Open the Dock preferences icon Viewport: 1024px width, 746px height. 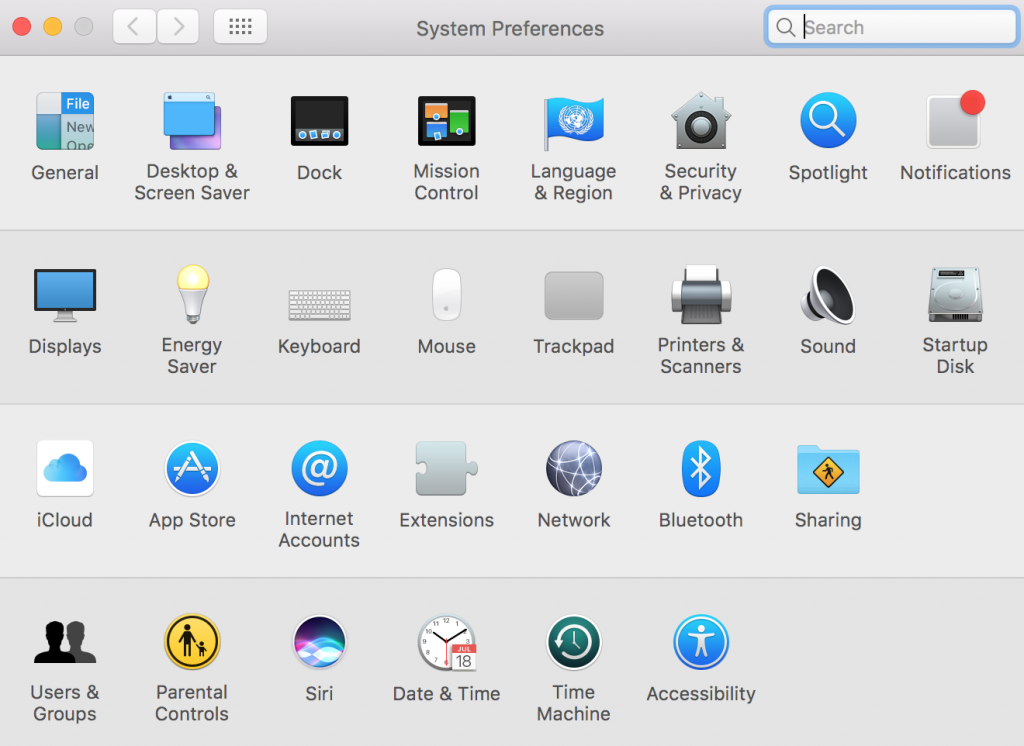coord(319,122)
